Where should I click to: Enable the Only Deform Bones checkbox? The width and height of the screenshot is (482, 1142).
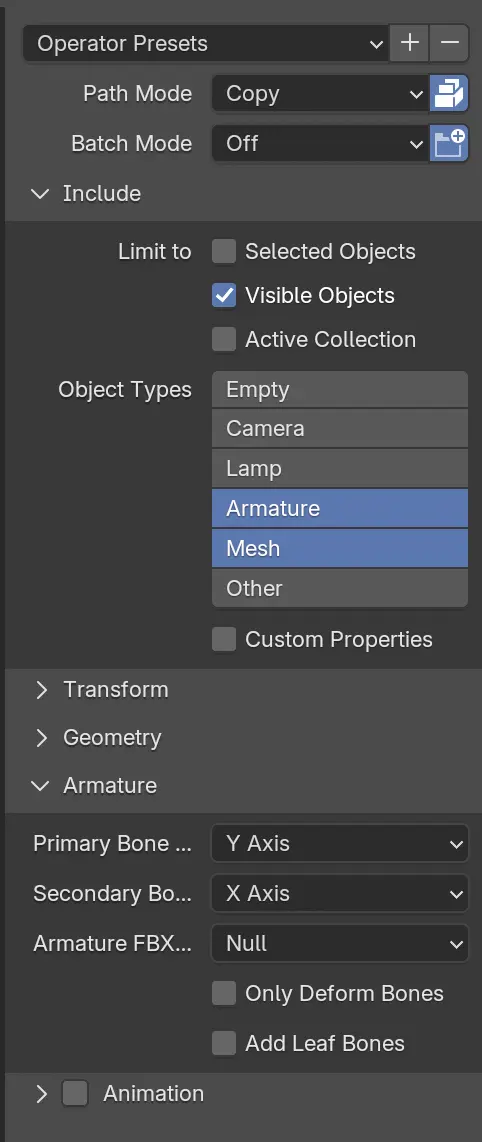(224, 993)
